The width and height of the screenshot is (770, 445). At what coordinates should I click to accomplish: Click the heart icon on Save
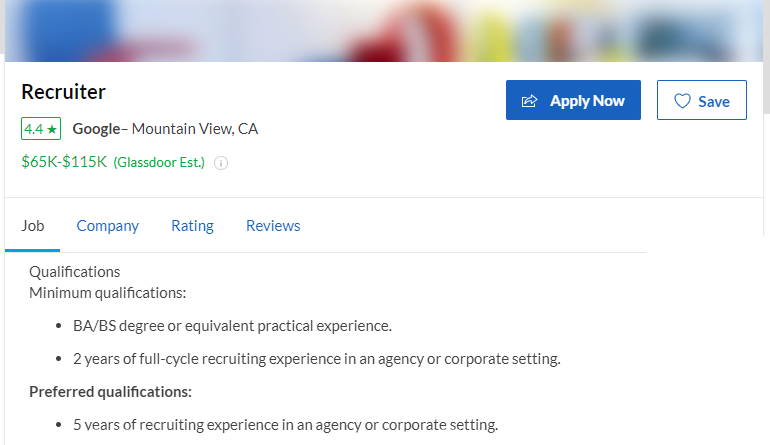[683, 101]
